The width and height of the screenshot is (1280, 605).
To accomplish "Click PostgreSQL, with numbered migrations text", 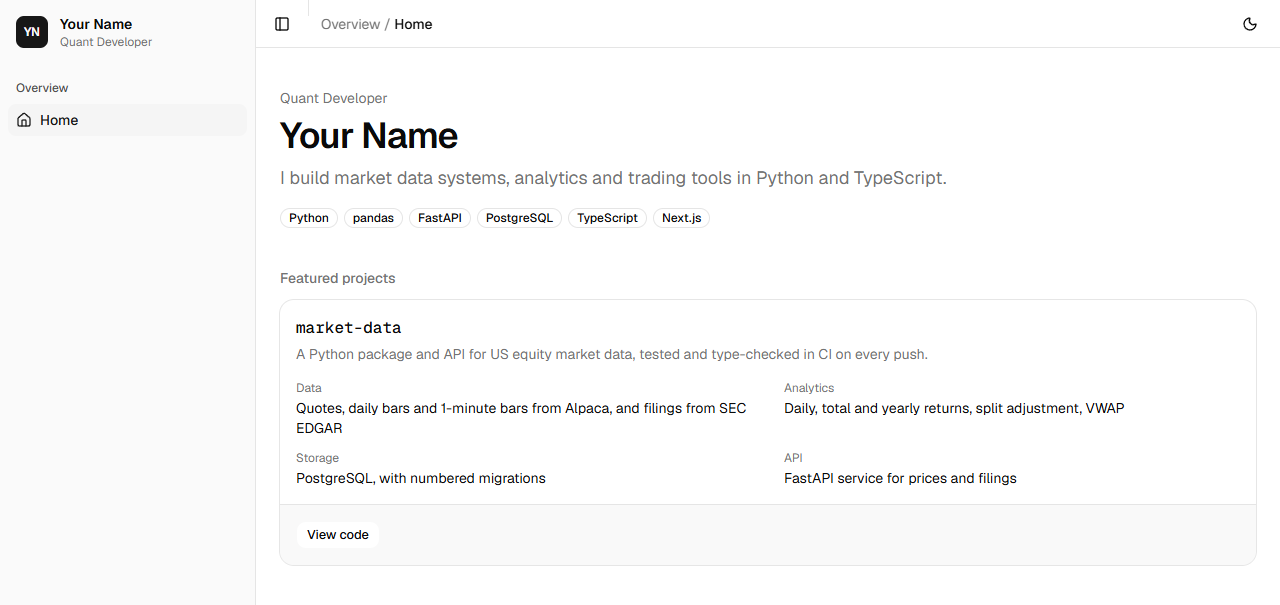I will [x=421, y=478].
